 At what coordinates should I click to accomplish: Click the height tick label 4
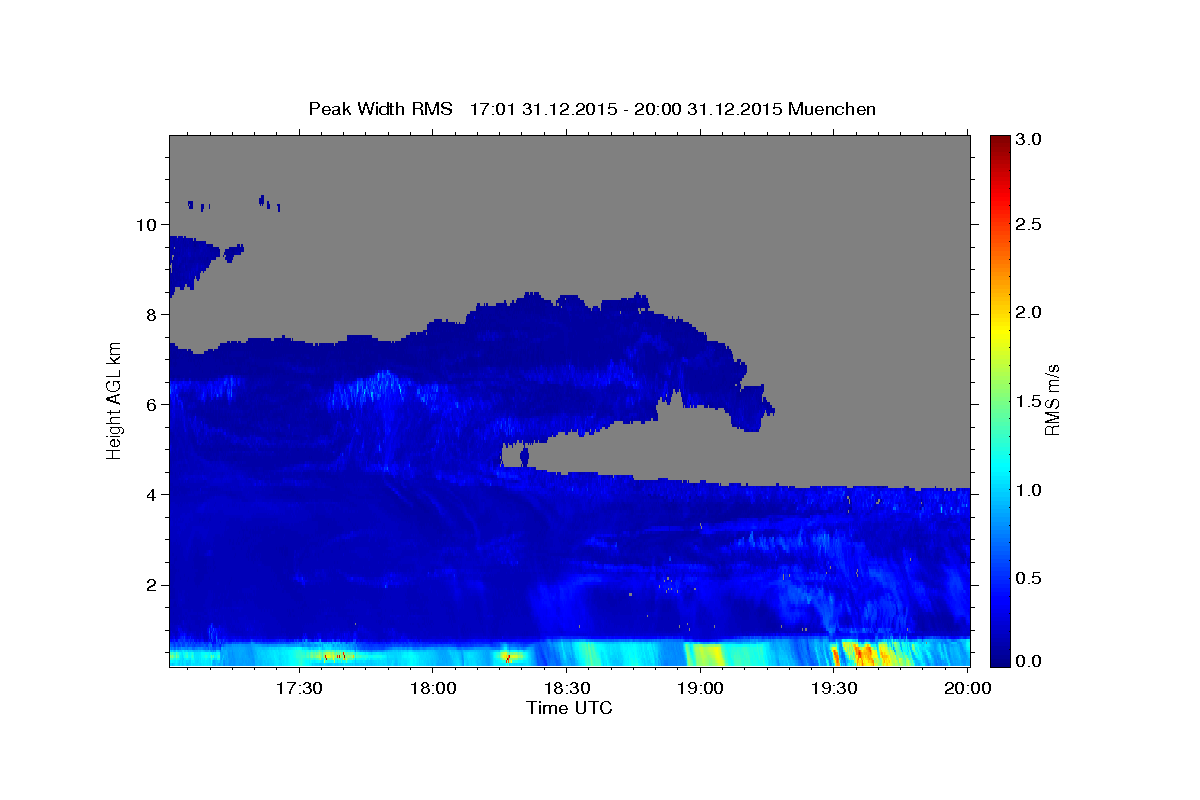[152, 494]
